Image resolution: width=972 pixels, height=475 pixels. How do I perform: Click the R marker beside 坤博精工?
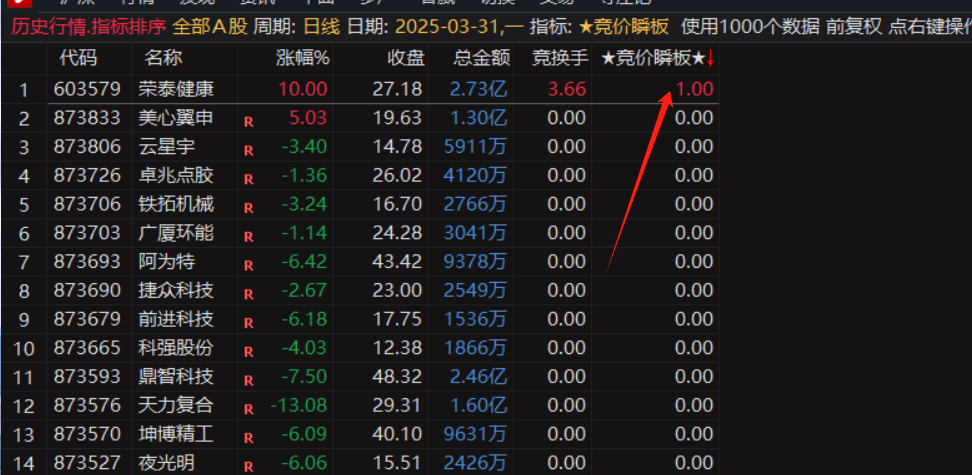(x=249, y=438)
